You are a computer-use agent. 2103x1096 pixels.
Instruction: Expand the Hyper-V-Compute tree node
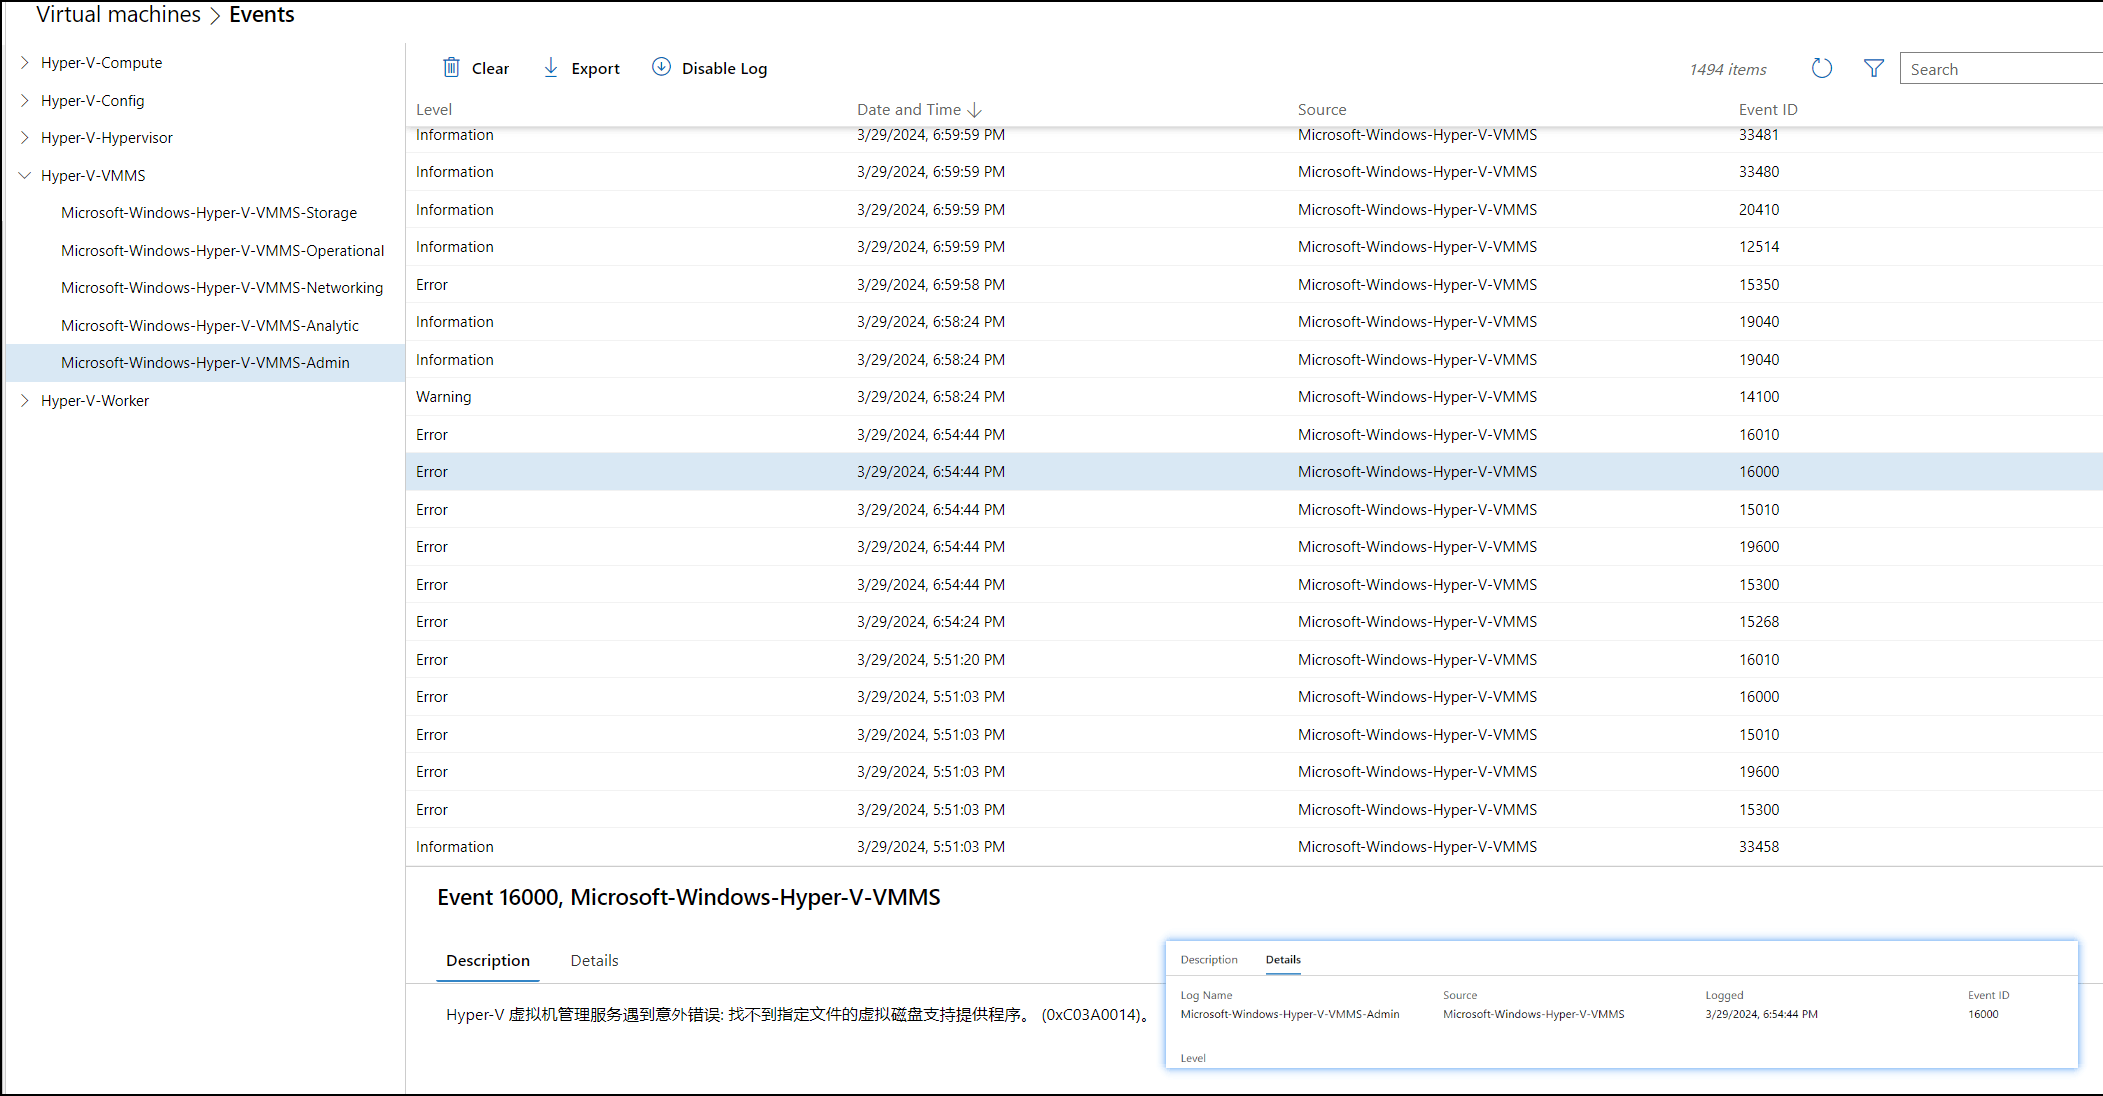(25, 62)
